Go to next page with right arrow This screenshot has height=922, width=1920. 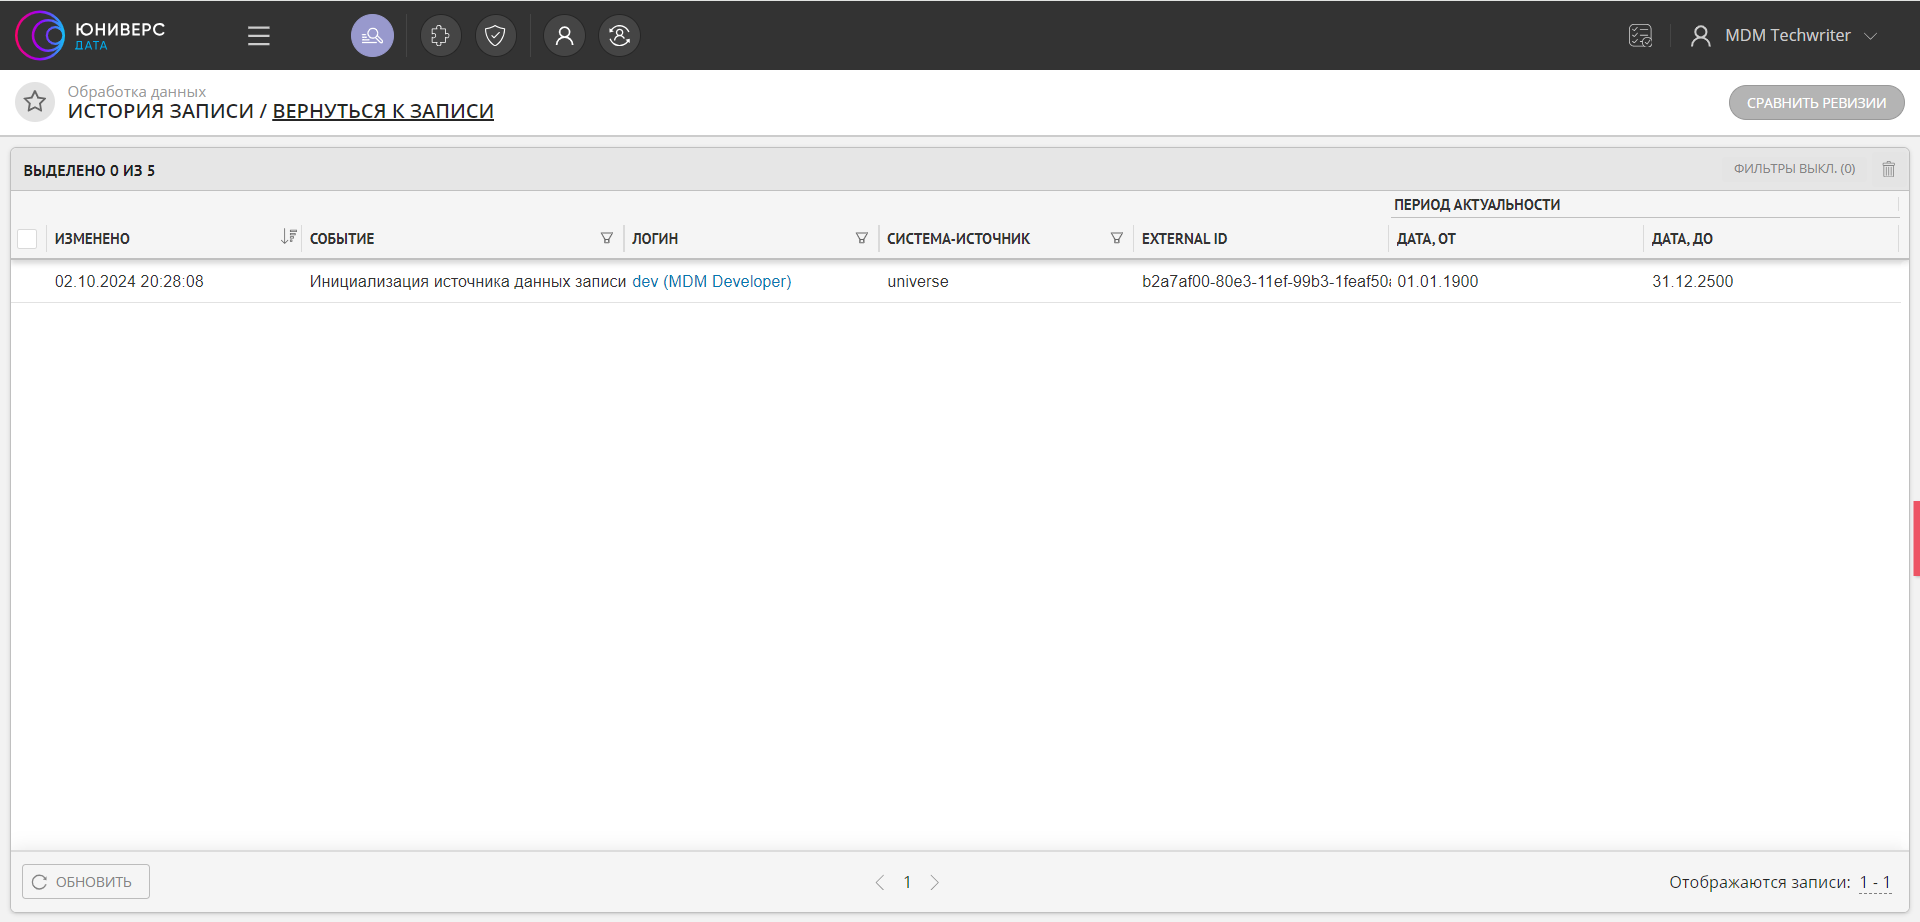click(x=934, y=882)
